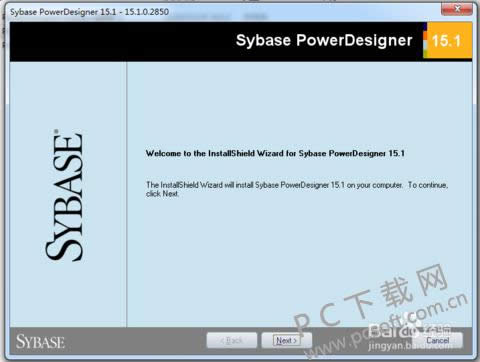Click the SYBASE logo in the footer bar
This screenshot has height=362, width=480.
pos(40,342)
